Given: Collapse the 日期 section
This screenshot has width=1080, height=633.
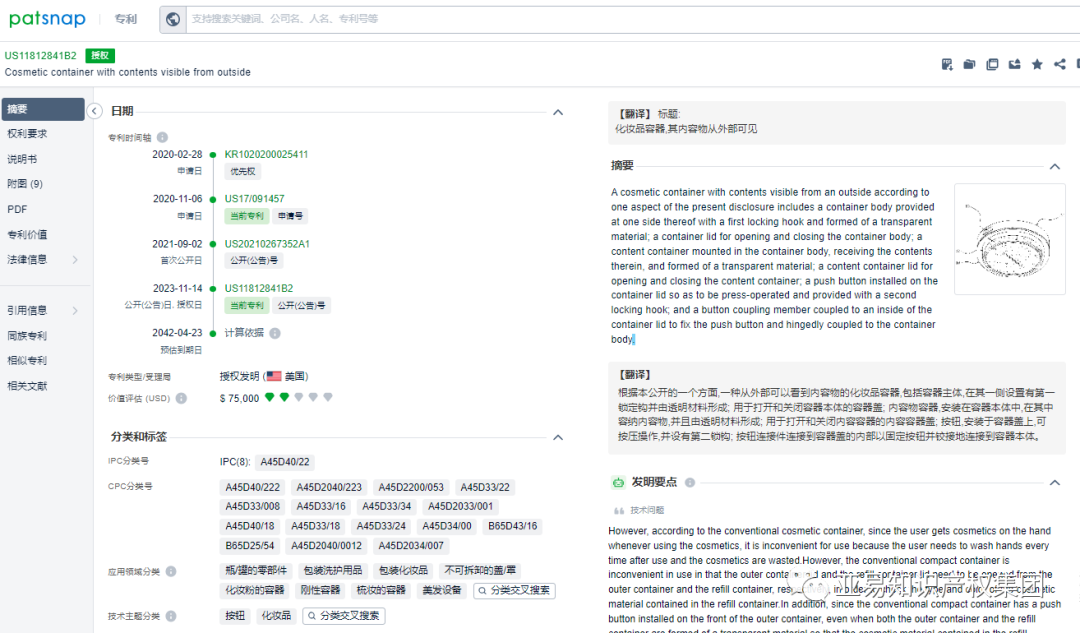Looking at the screenshot, I should pos(558,112).
